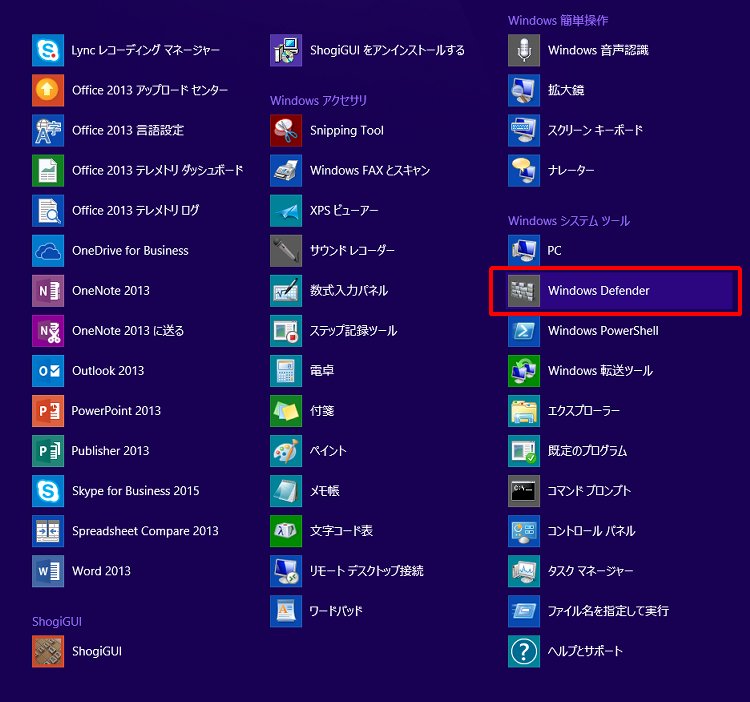Open 拡大鏡 magnifier icon
The height and width of the screenshot is (702, 750).
[x=524, y=90]
